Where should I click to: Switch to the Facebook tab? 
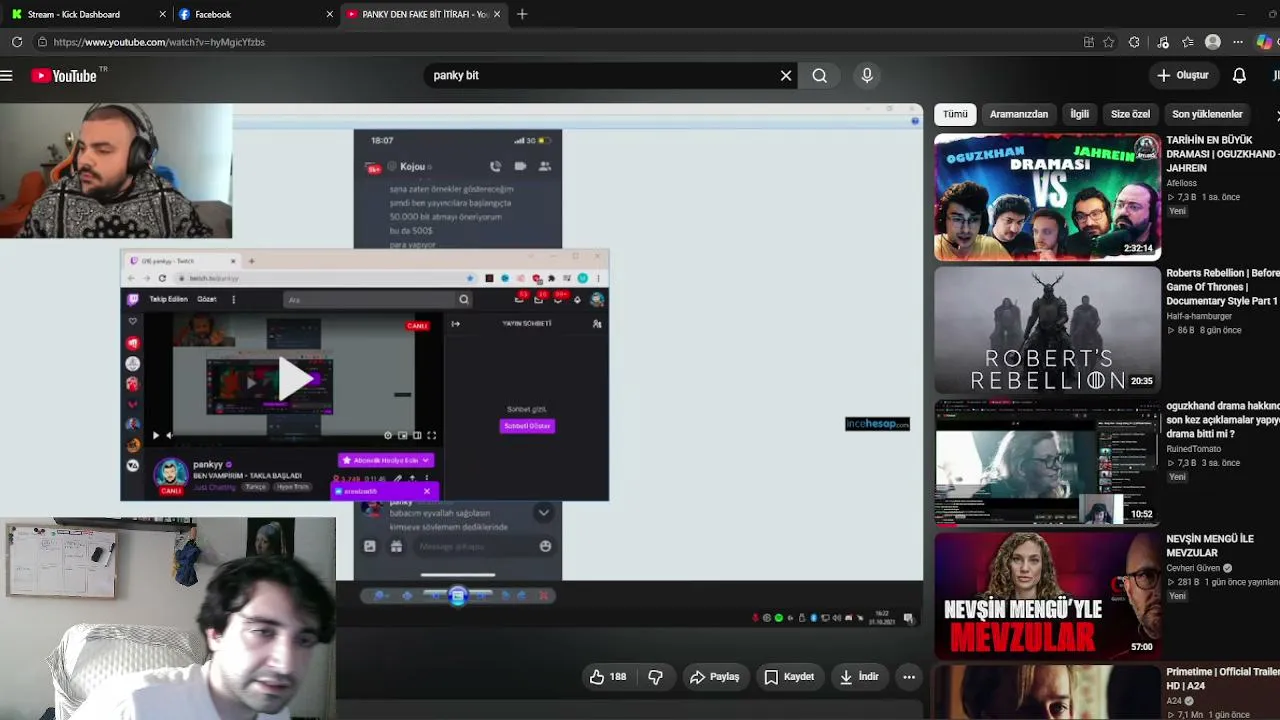(255, 14)
